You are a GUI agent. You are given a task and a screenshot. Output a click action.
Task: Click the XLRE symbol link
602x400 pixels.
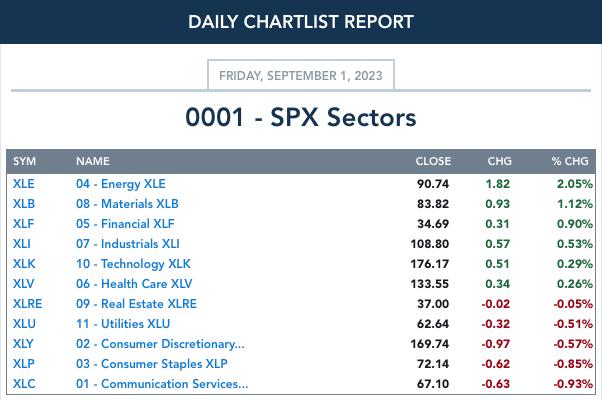(x=27, y=304)
